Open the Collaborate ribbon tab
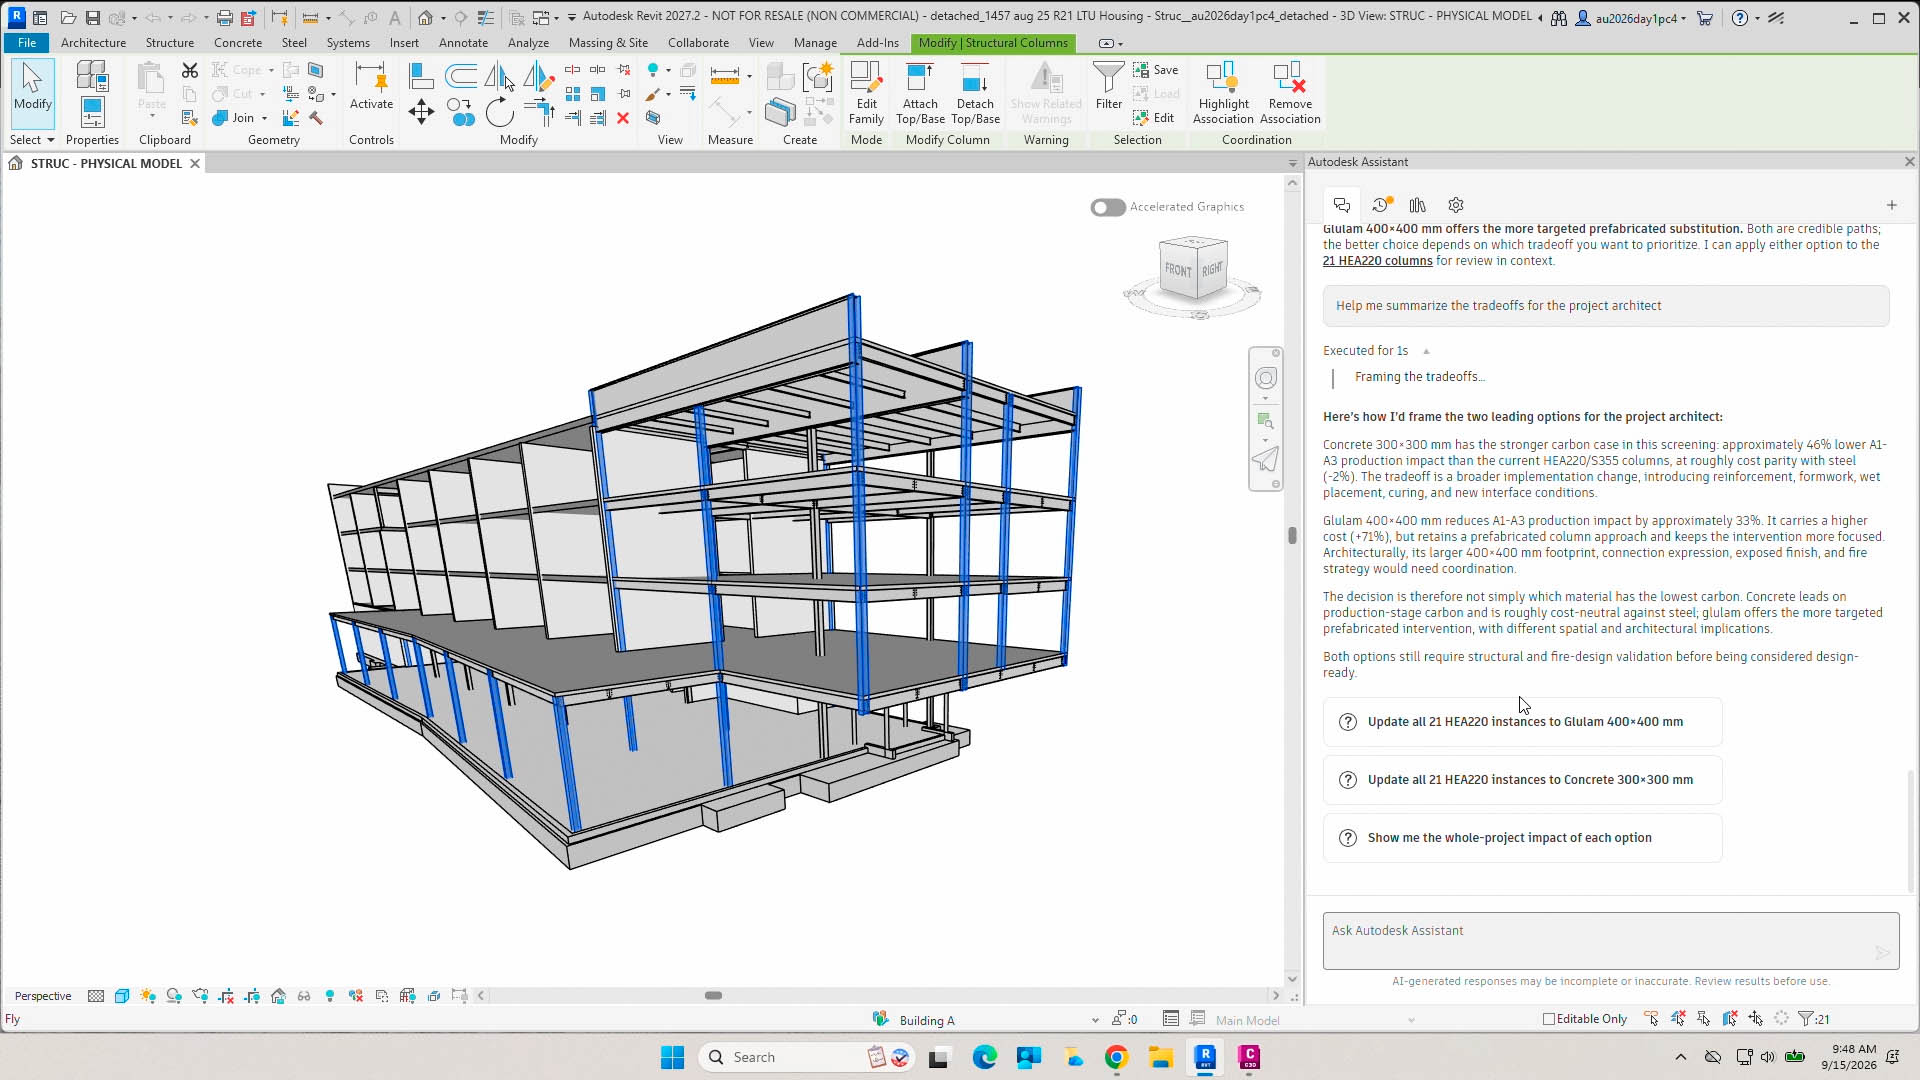Image resolution: width=1920 pixels, height=1080 pixels. [698, 43]
